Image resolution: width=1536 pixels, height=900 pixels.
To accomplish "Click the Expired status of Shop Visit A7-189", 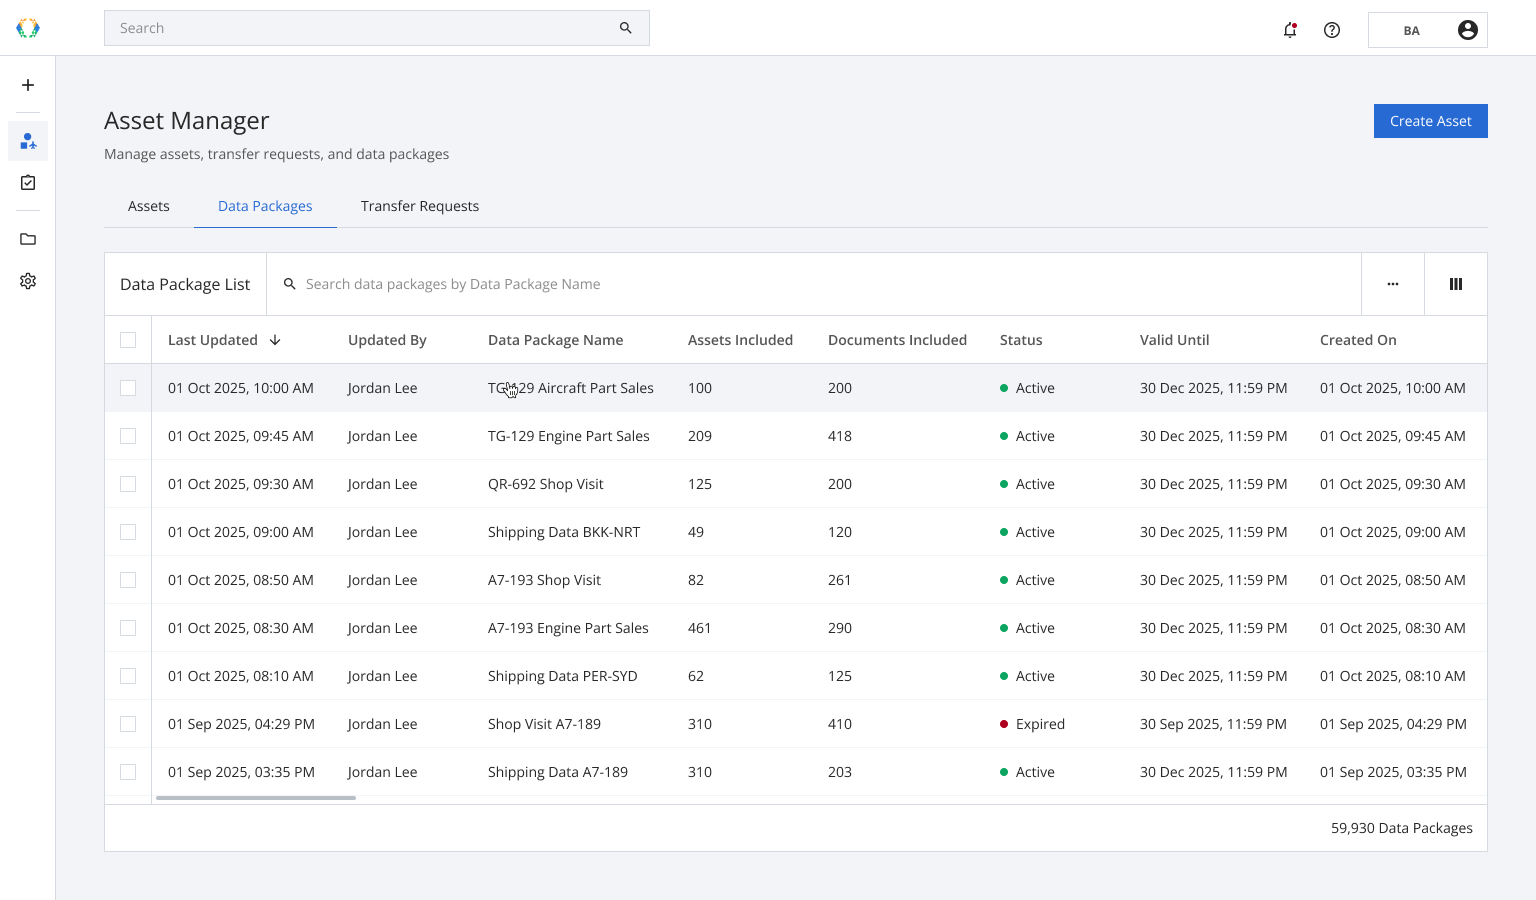I will tap(1032, 724).
